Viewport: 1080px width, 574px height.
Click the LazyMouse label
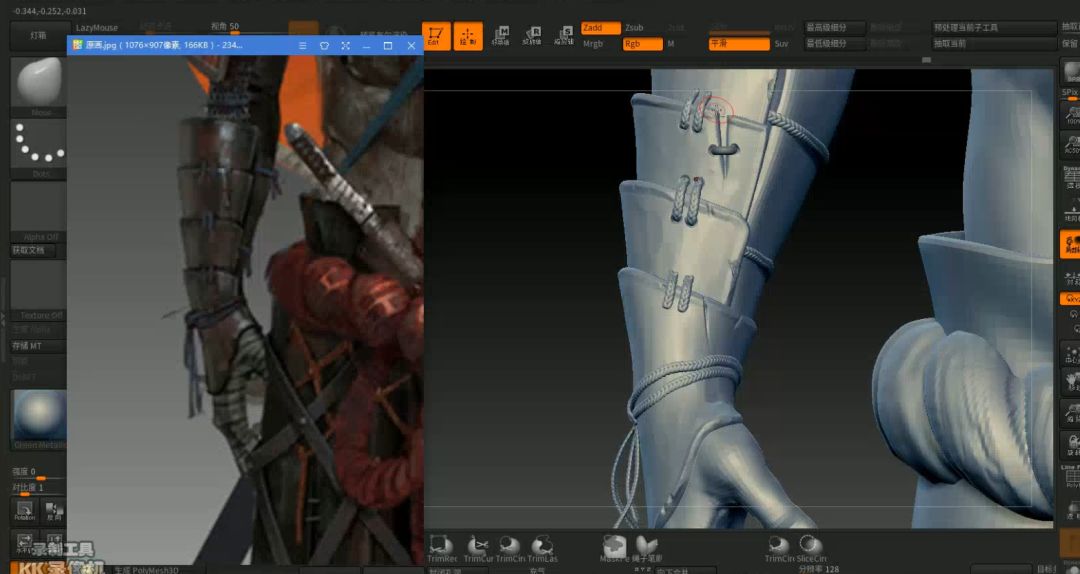[97, 28]
